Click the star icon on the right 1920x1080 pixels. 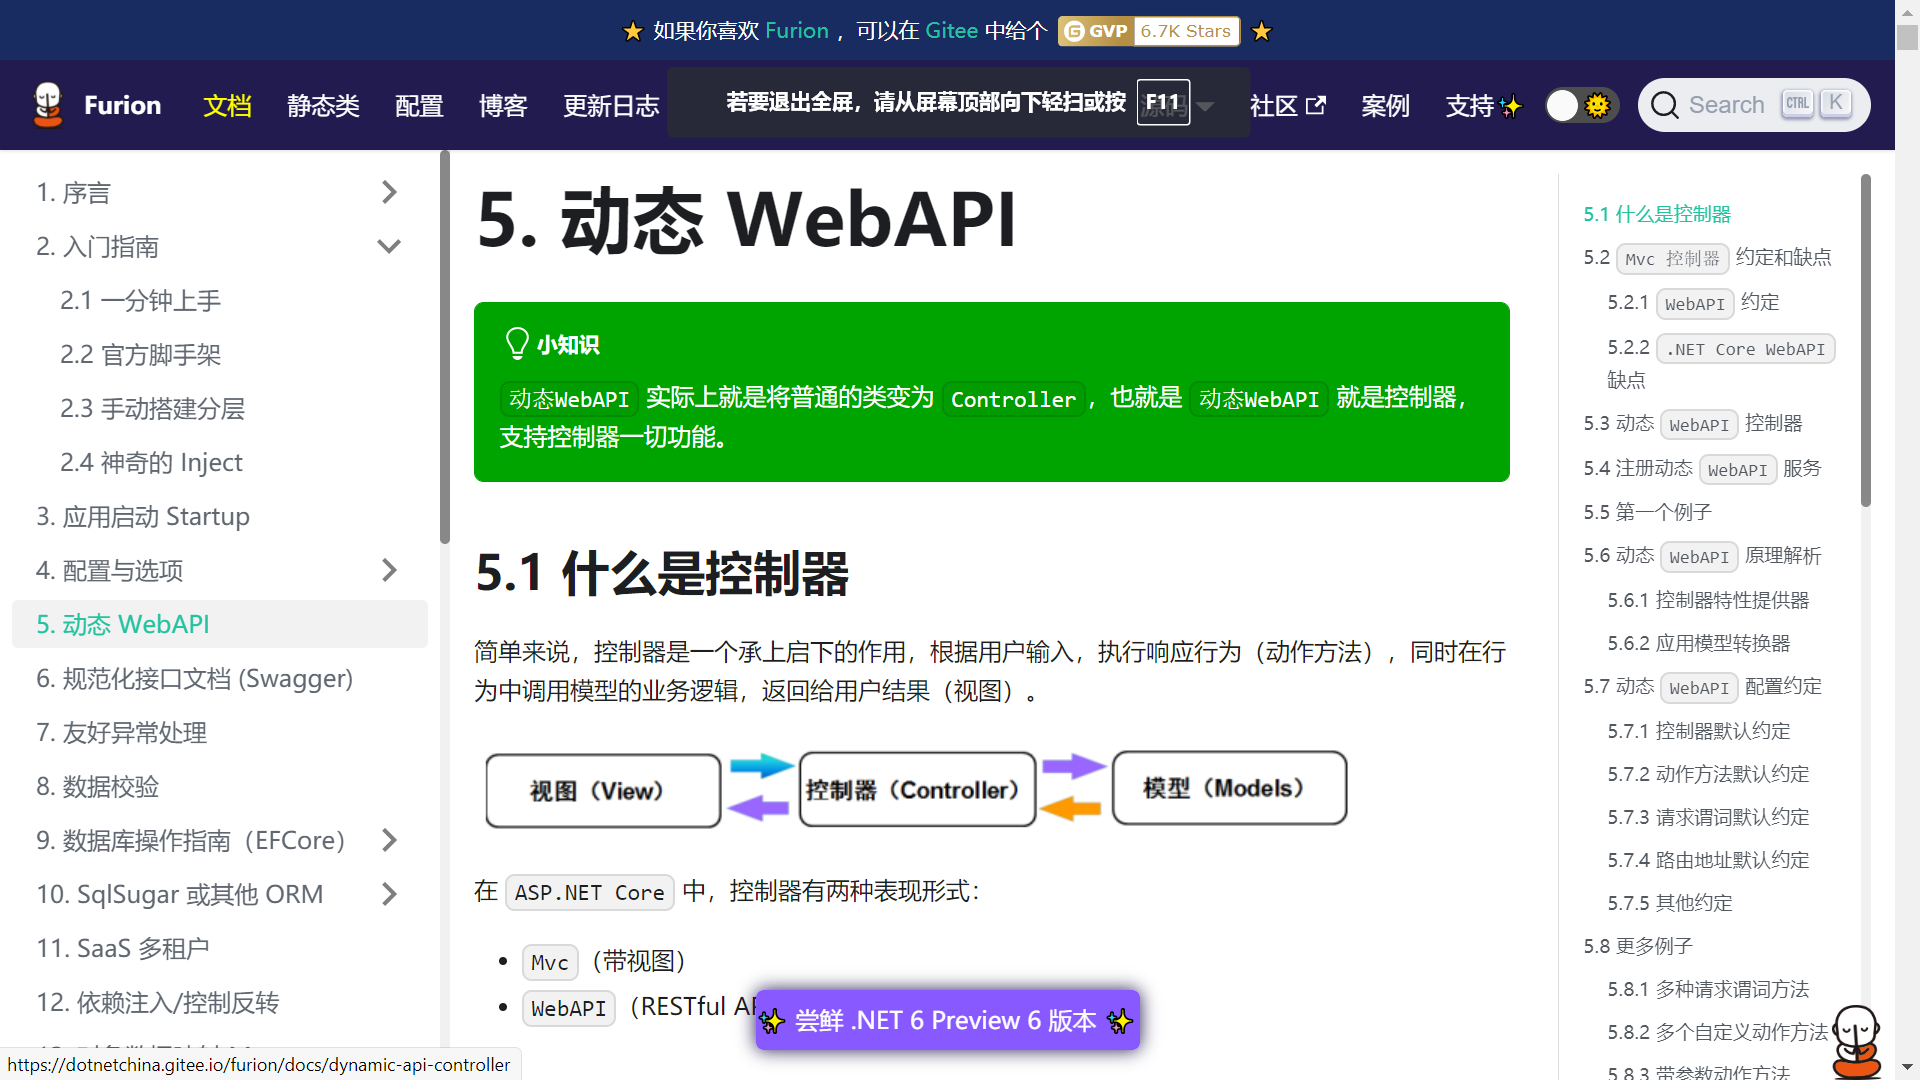tap(1262, 29)
